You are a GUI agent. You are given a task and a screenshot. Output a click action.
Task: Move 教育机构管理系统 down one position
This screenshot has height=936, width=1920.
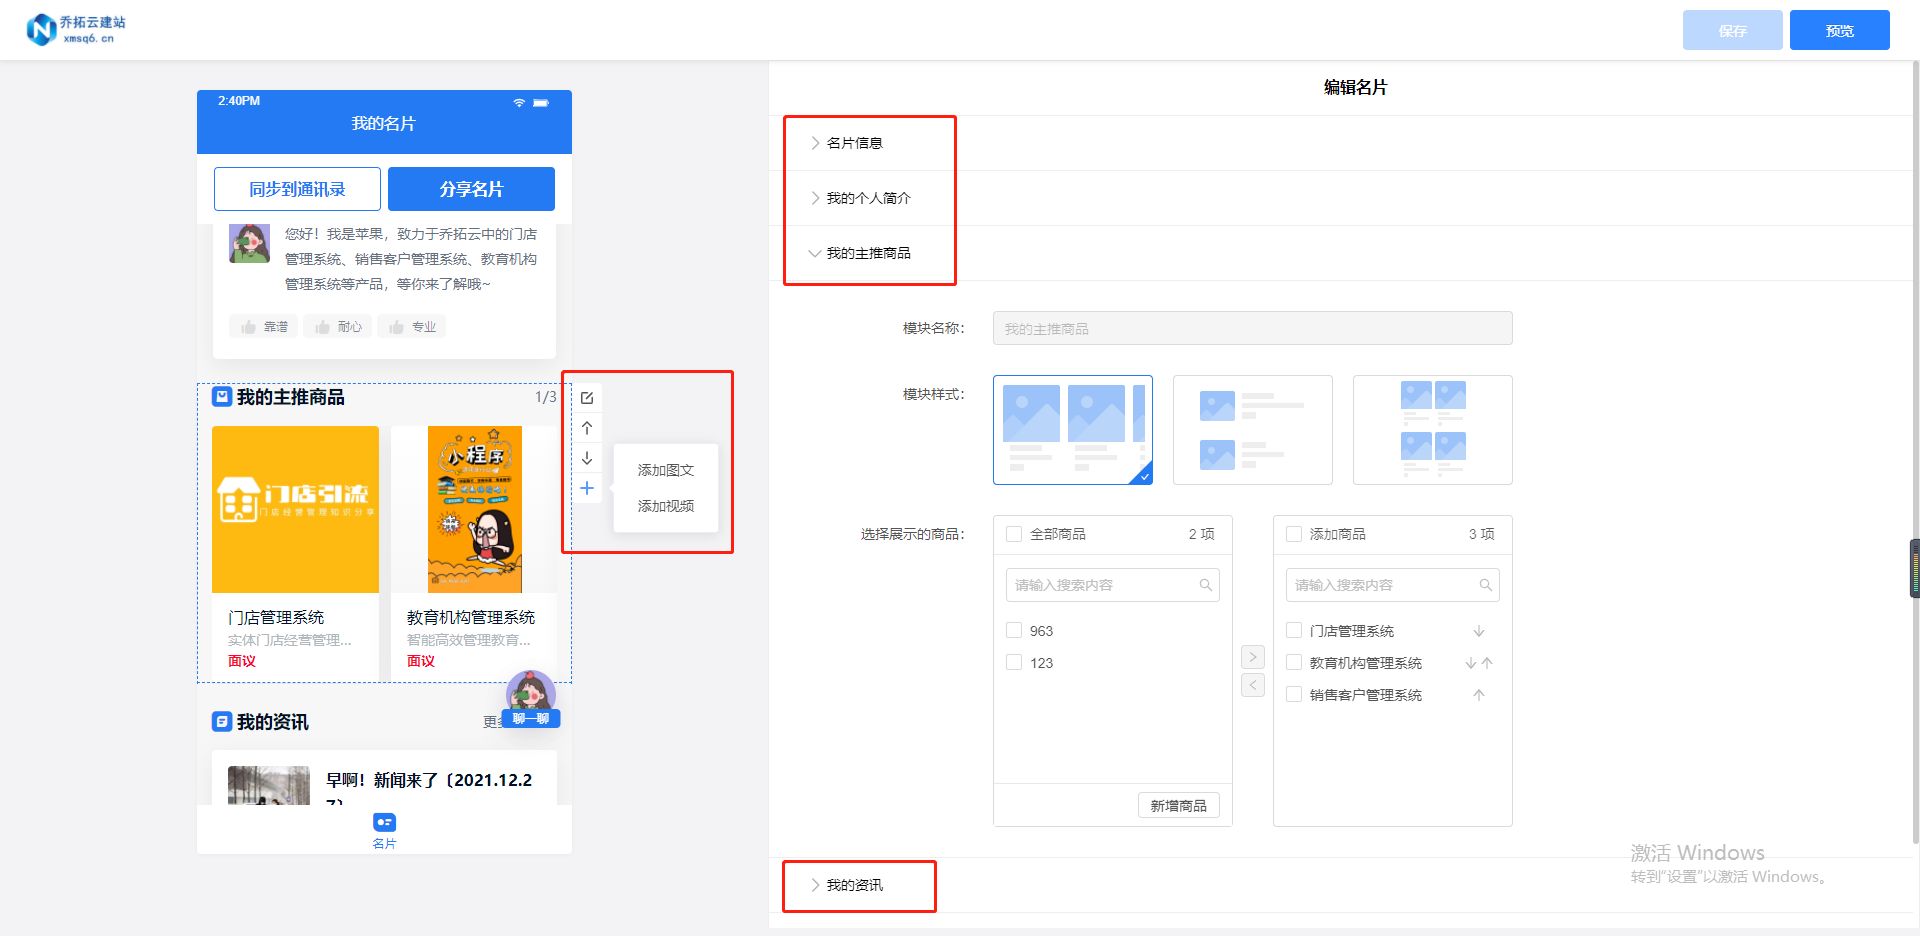pyautogui.click(x=1471, y=663)
